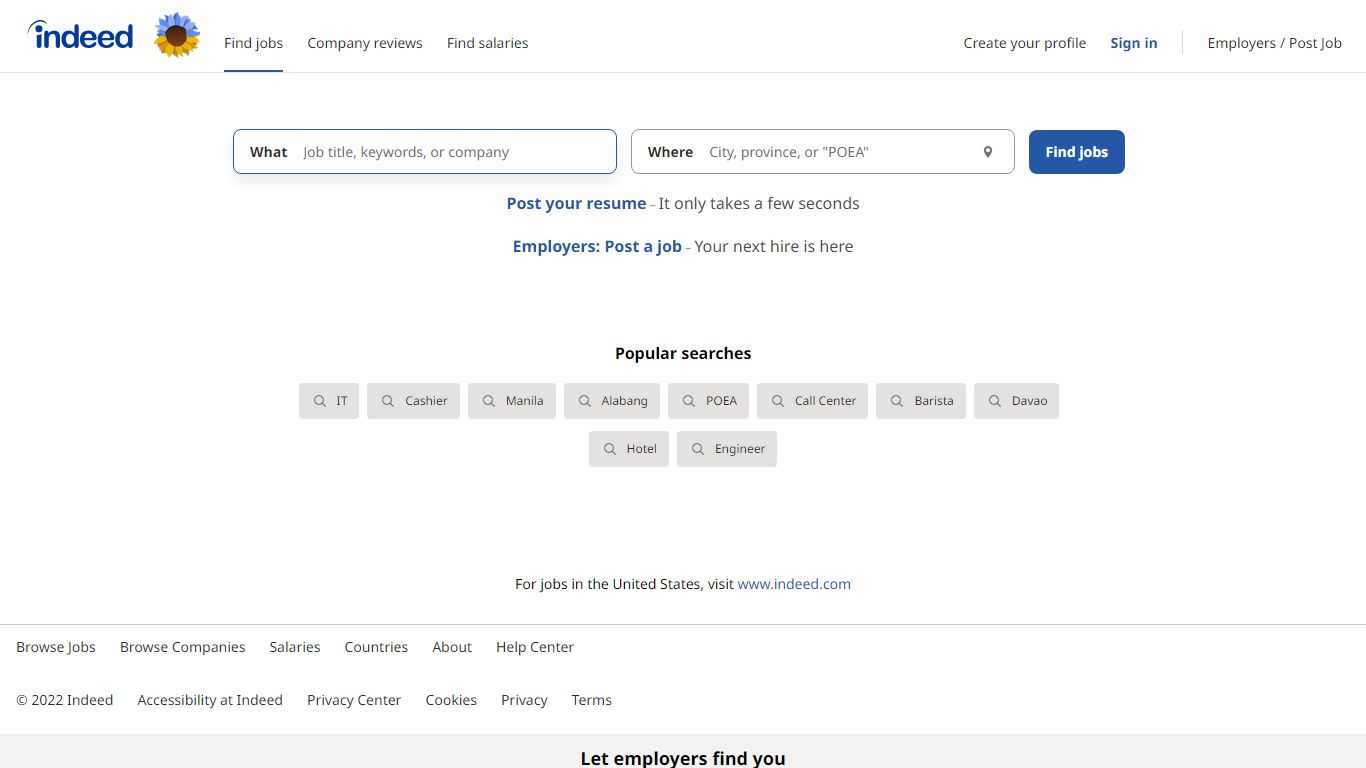Click the magnifying glass inside the IT chip
Viewport: 1366px width, 768px height.
320,400
